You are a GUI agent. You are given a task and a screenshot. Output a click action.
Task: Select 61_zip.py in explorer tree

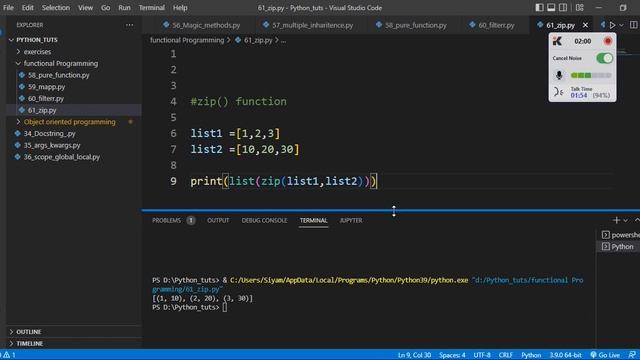pyautogui.click(x=42, y=110)
